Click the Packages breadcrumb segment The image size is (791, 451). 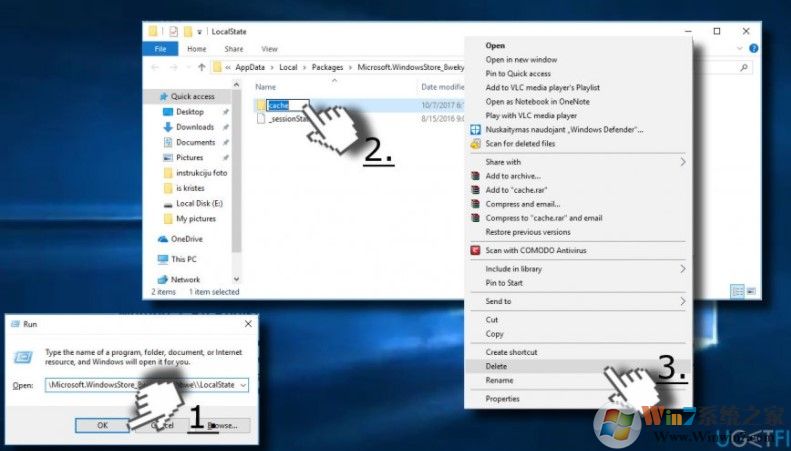point(327,67)
